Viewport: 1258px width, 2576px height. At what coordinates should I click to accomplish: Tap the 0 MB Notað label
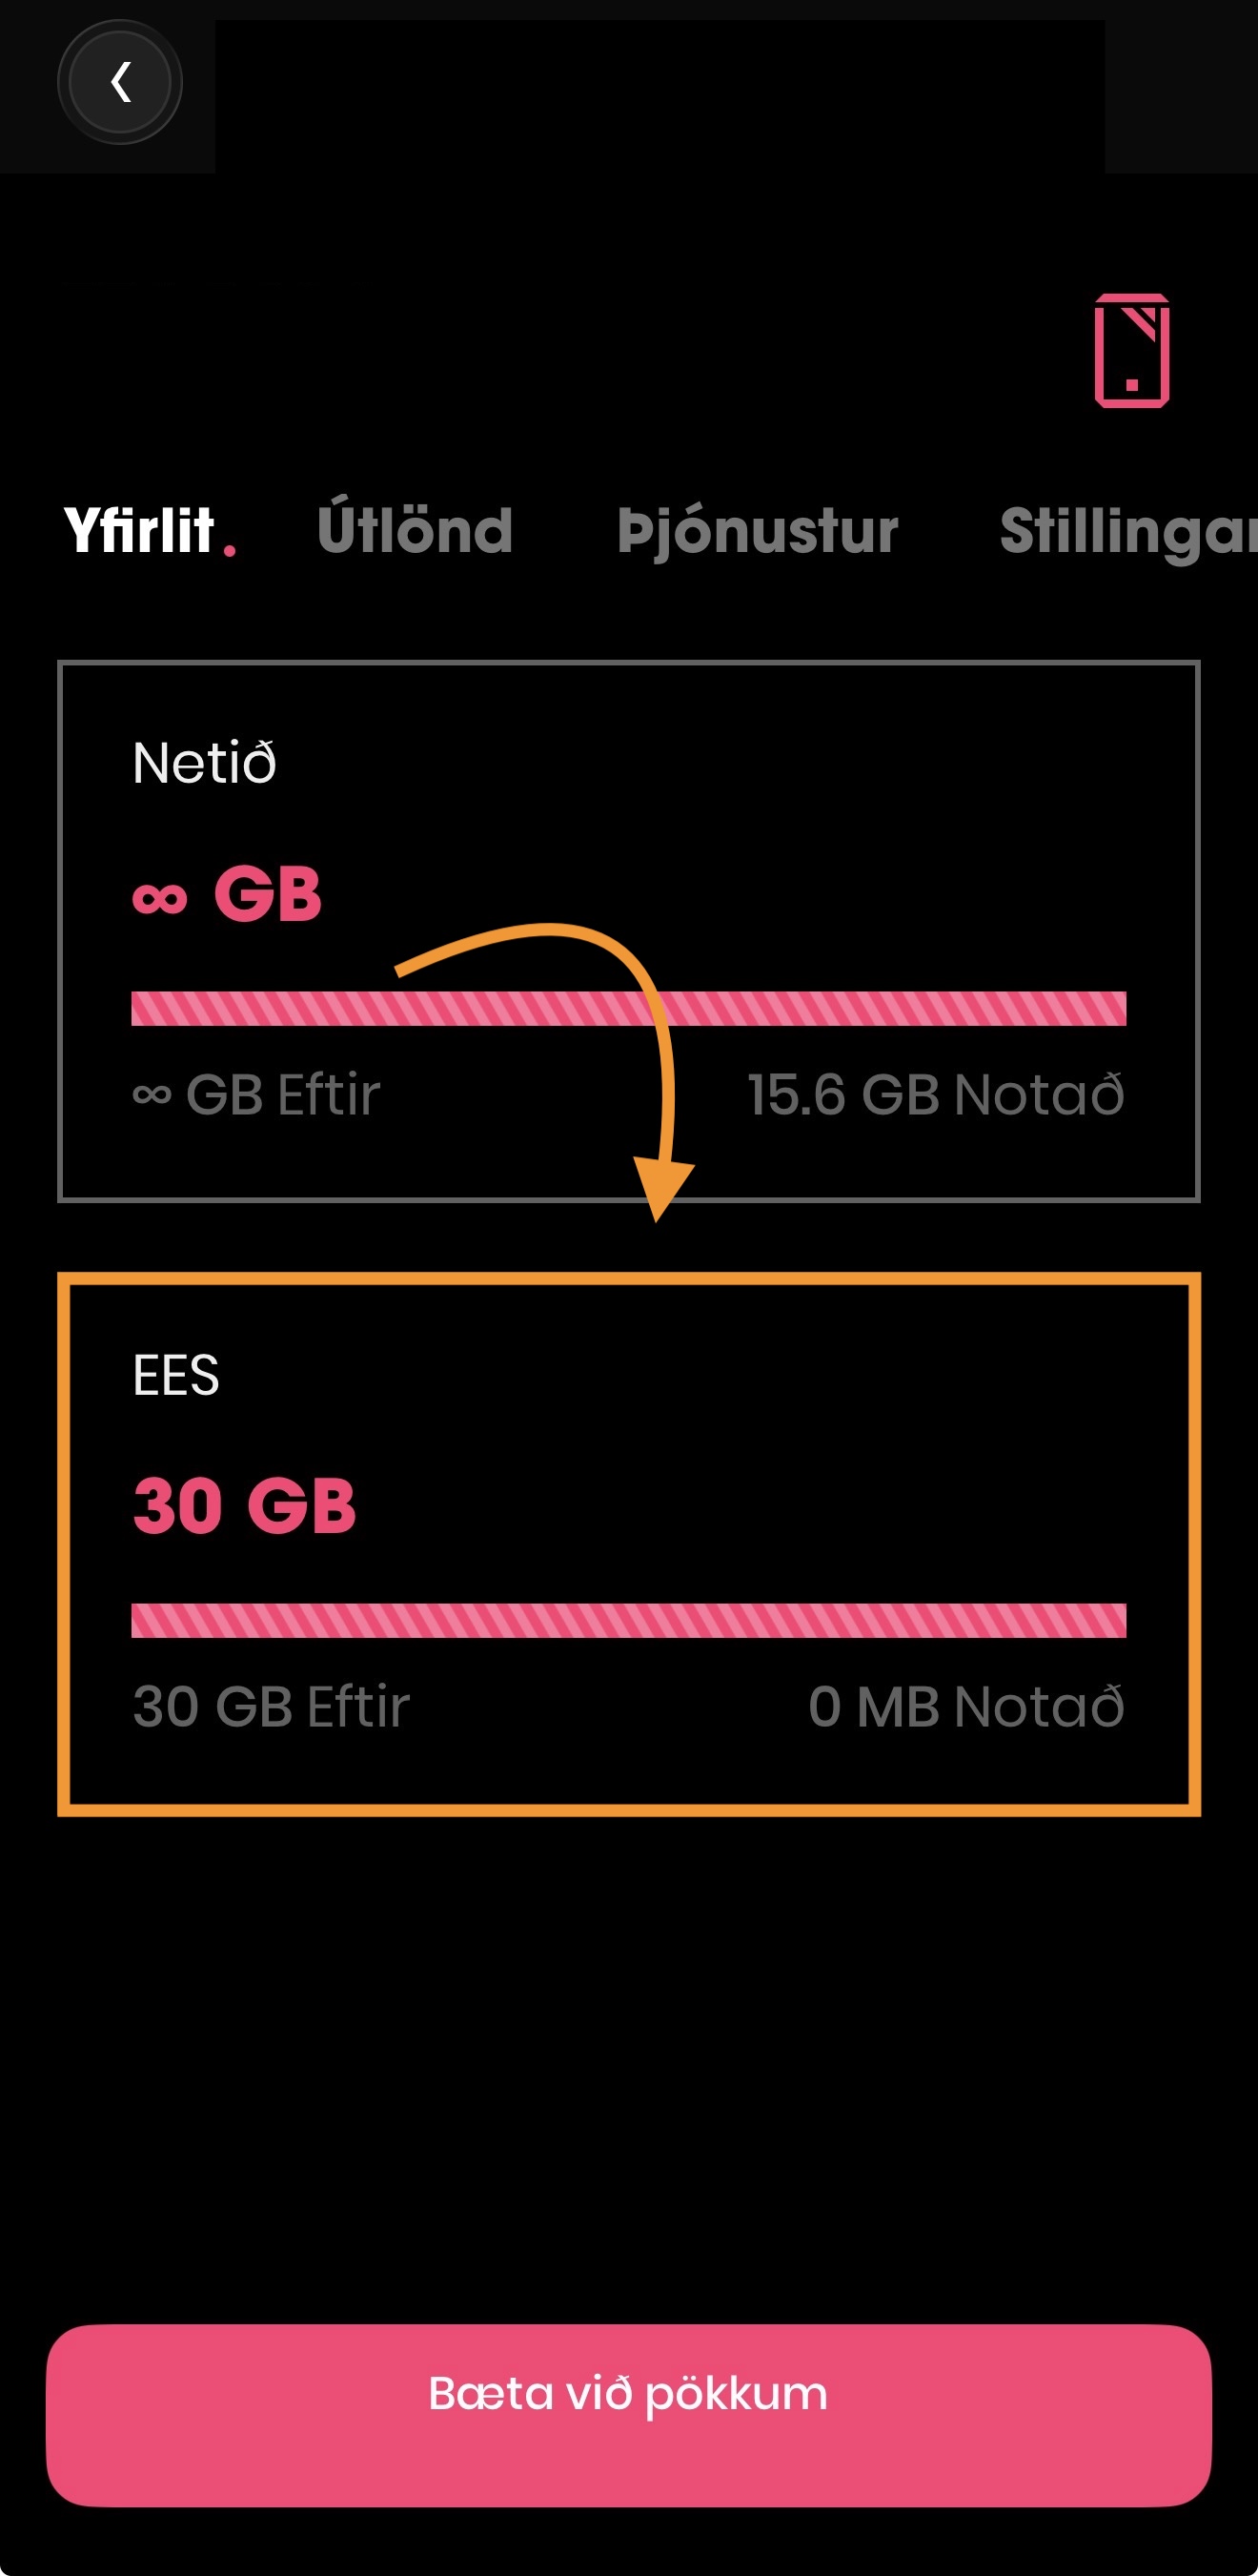coord(966,1706)
